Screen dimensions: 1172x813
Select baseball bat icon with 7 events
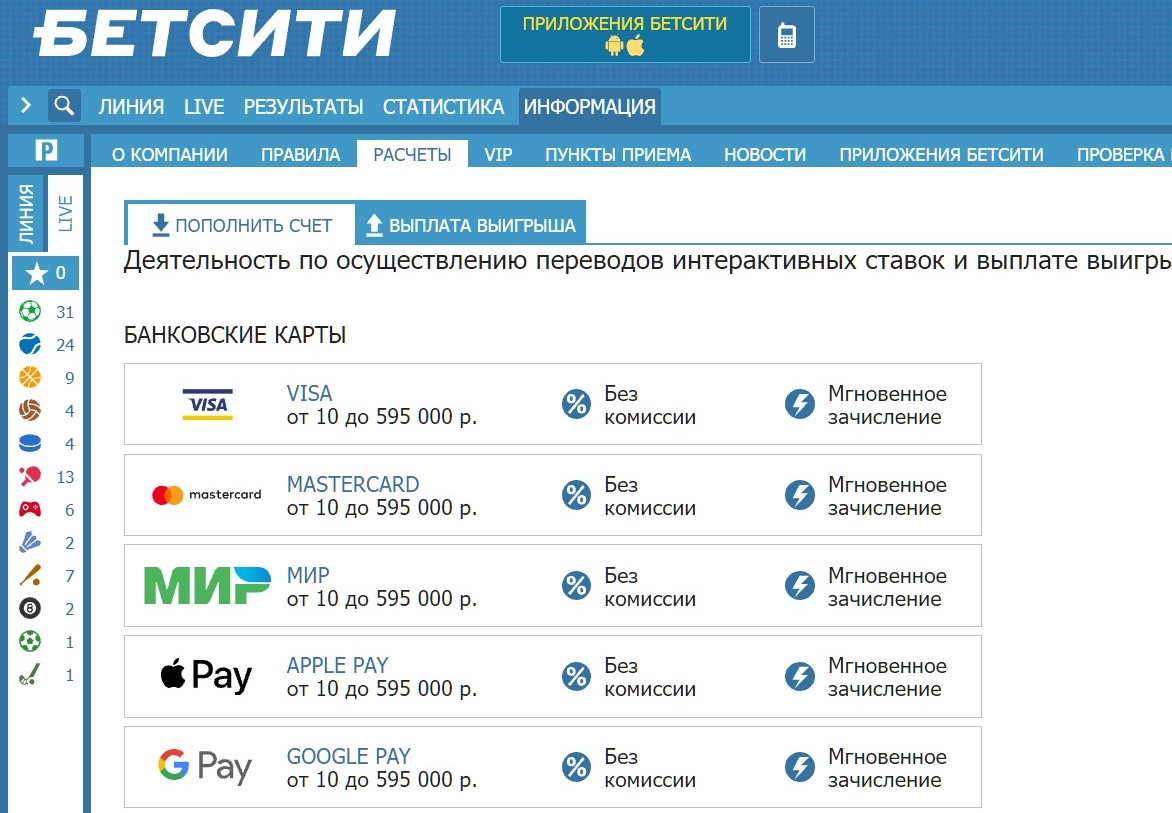click(x=30, y=575)
